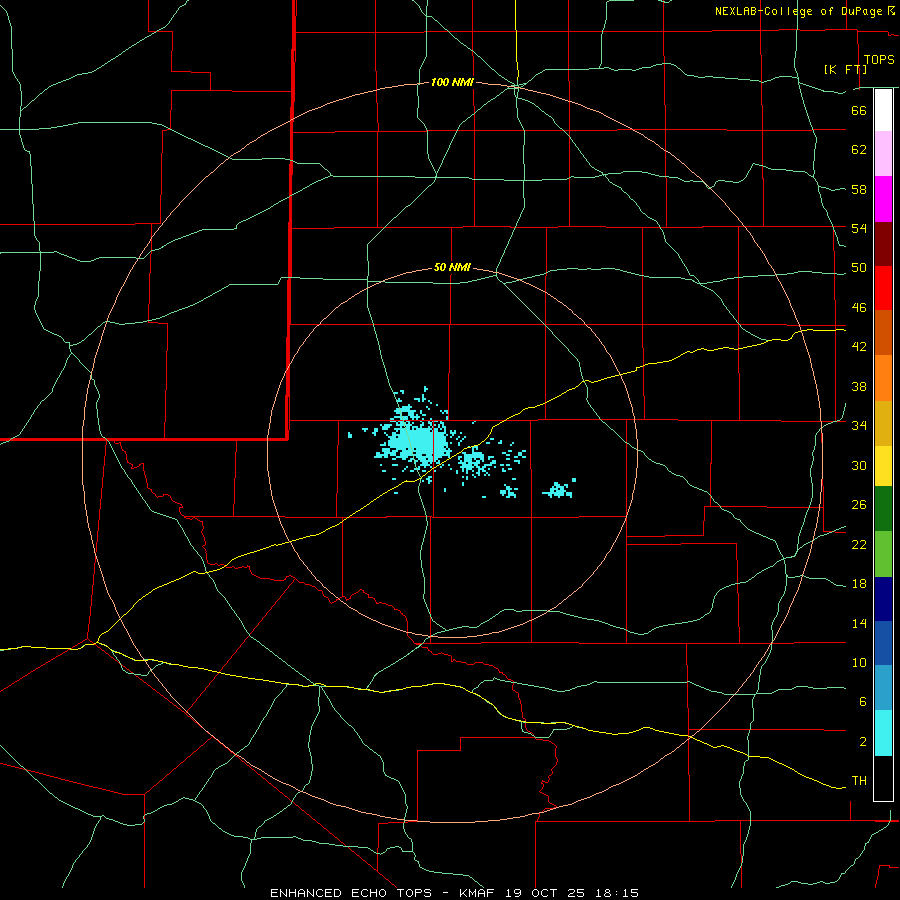Click the "26" legend value
Image resolution: width=900 pixels, height=900 pixels.
click(859, 505)
